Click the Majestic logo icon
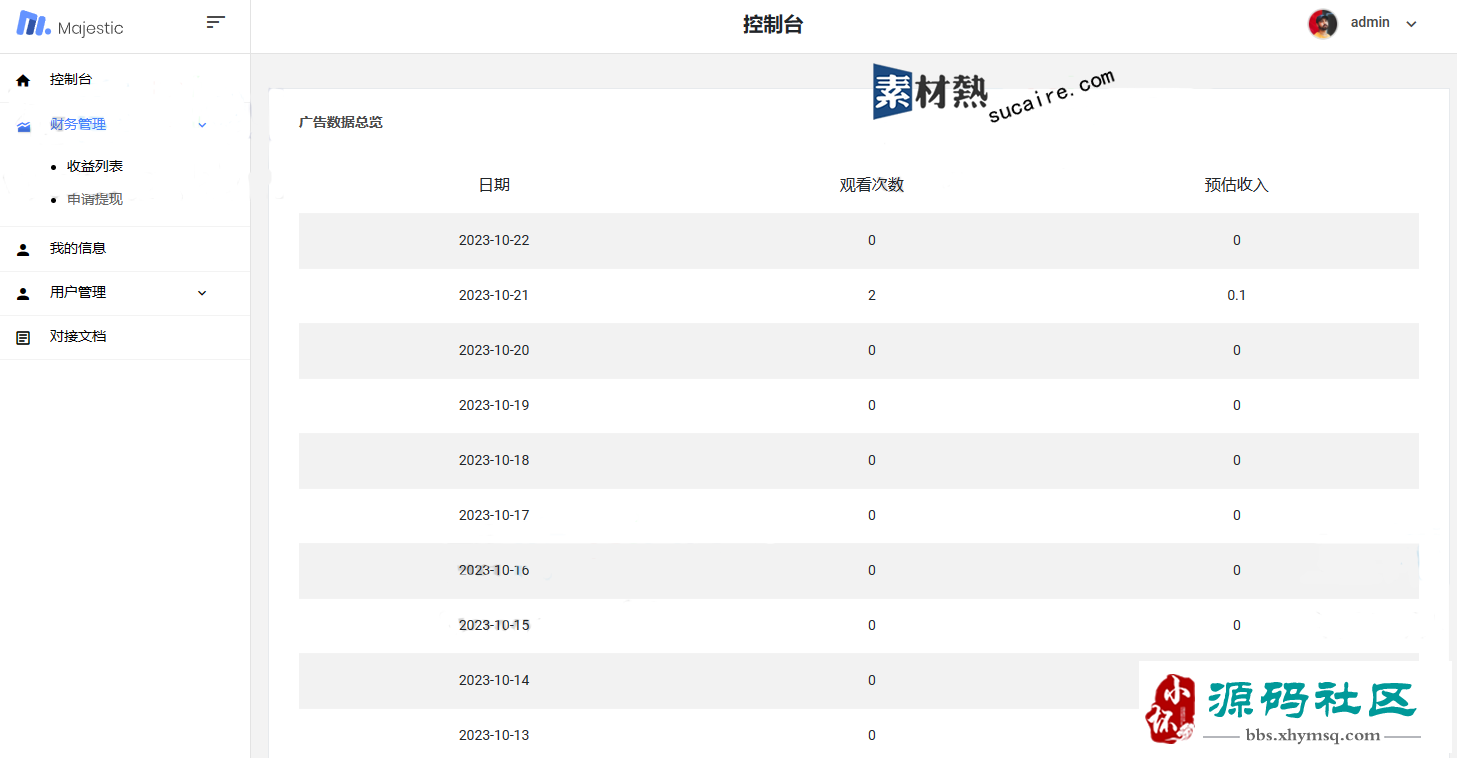This screenshot has height=758, width=1457. pos(33,24)
